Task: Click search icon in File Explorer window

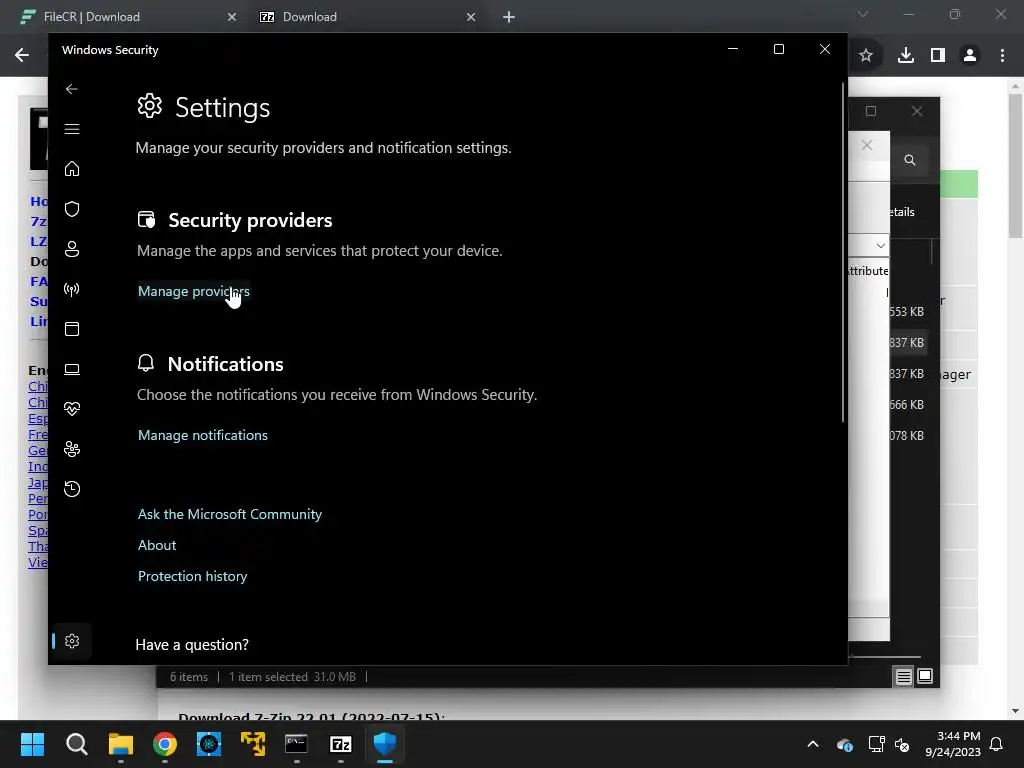Action: click(910, 160)
